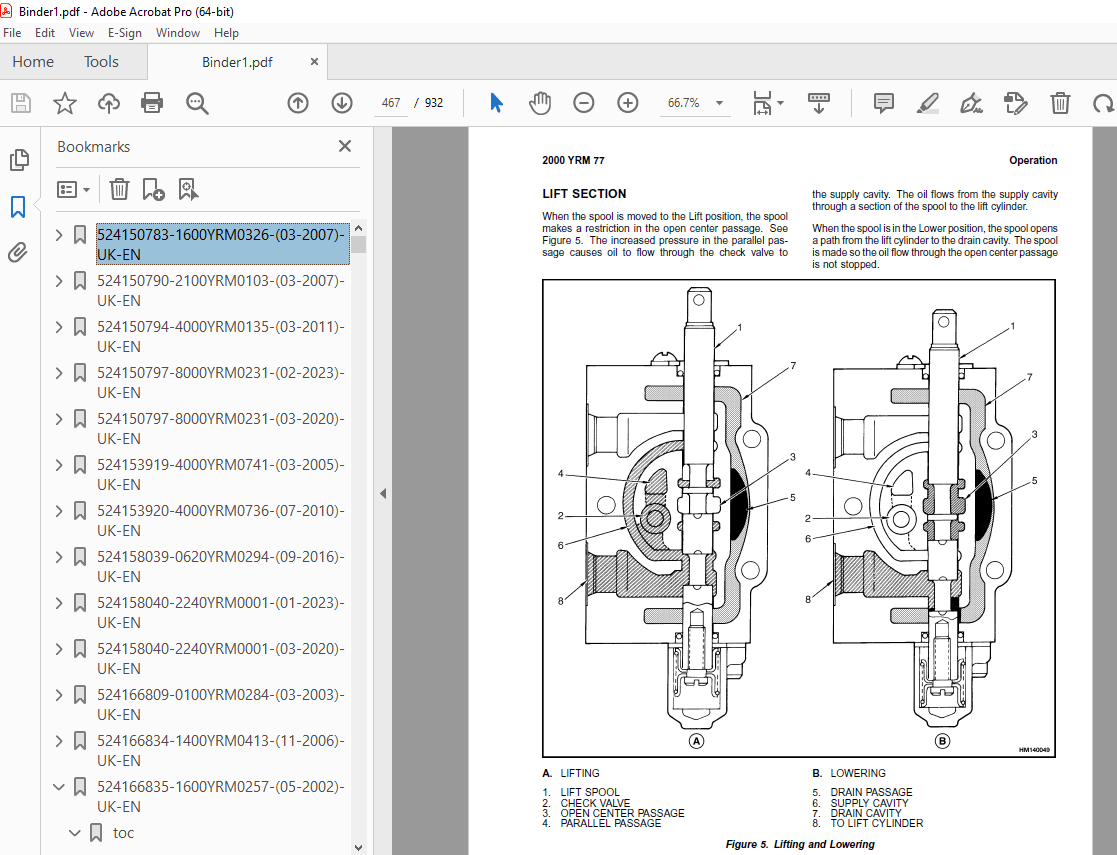Select bookmark 524158040-2240YRM0001-(03-2020)-UK-EN
Viewport: 1117px width, 855px height.
[221, 658]
